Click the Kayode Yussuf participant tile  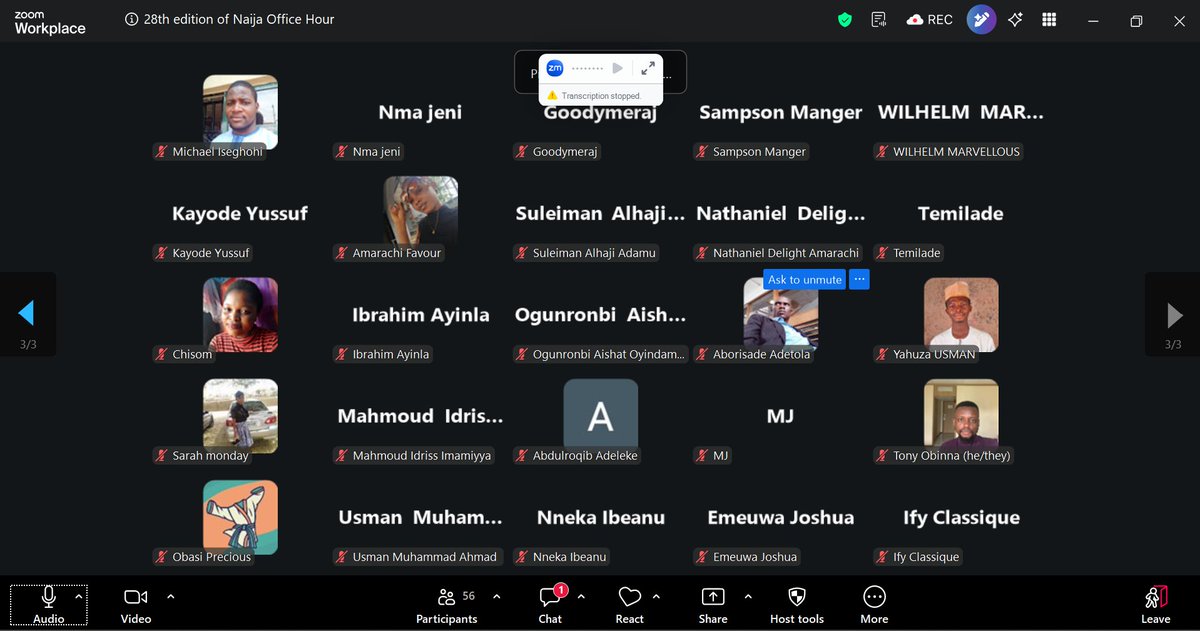tap(240, 213)
